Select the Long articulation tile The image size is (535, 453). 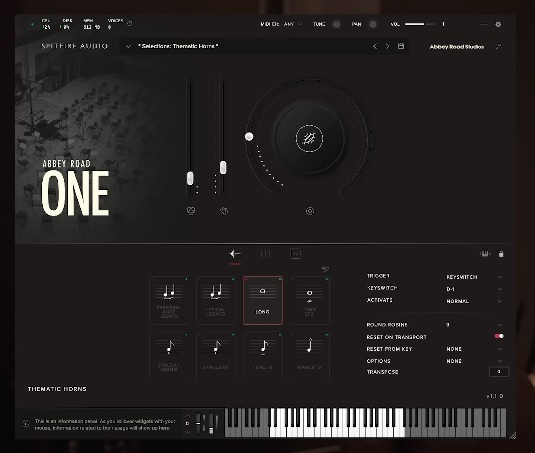coord(263,300)
